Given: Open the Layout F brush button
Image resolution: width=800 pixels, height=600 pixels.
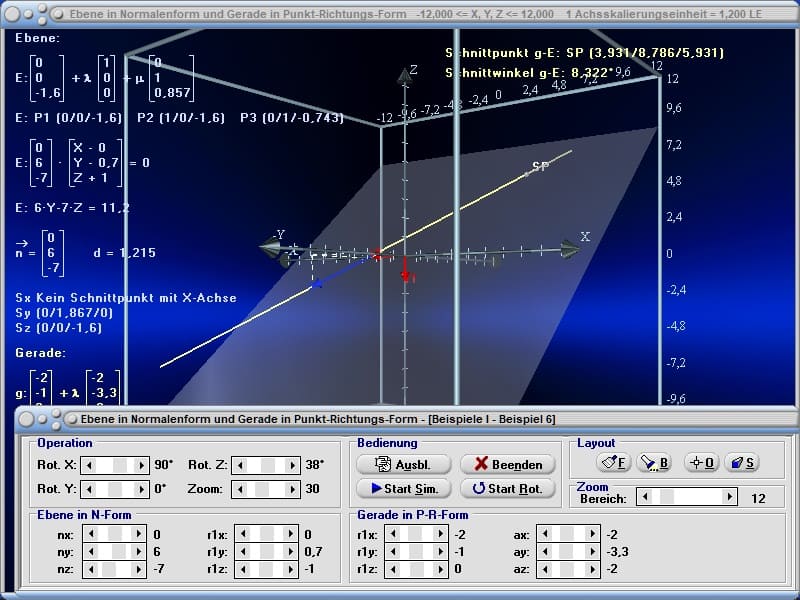Looking at the screenshot, I should (613, 463).
